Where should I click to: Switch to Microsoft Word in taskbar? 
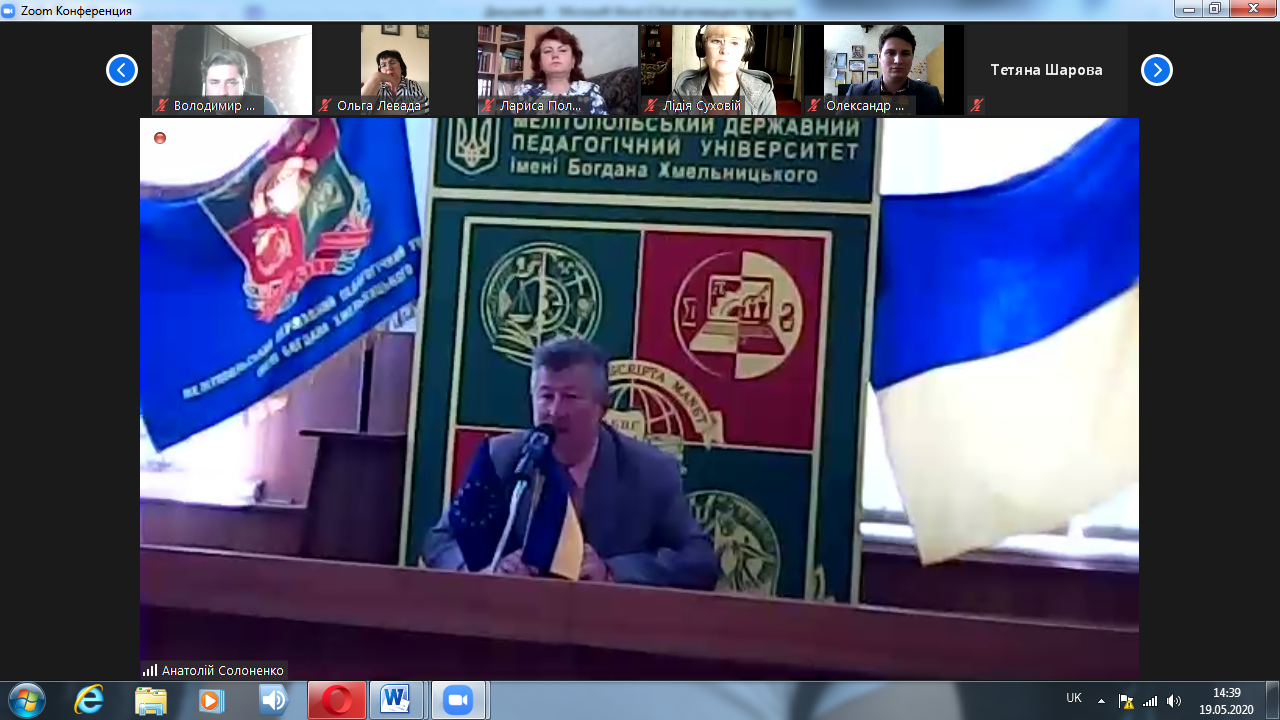click(x=397, y=701)
